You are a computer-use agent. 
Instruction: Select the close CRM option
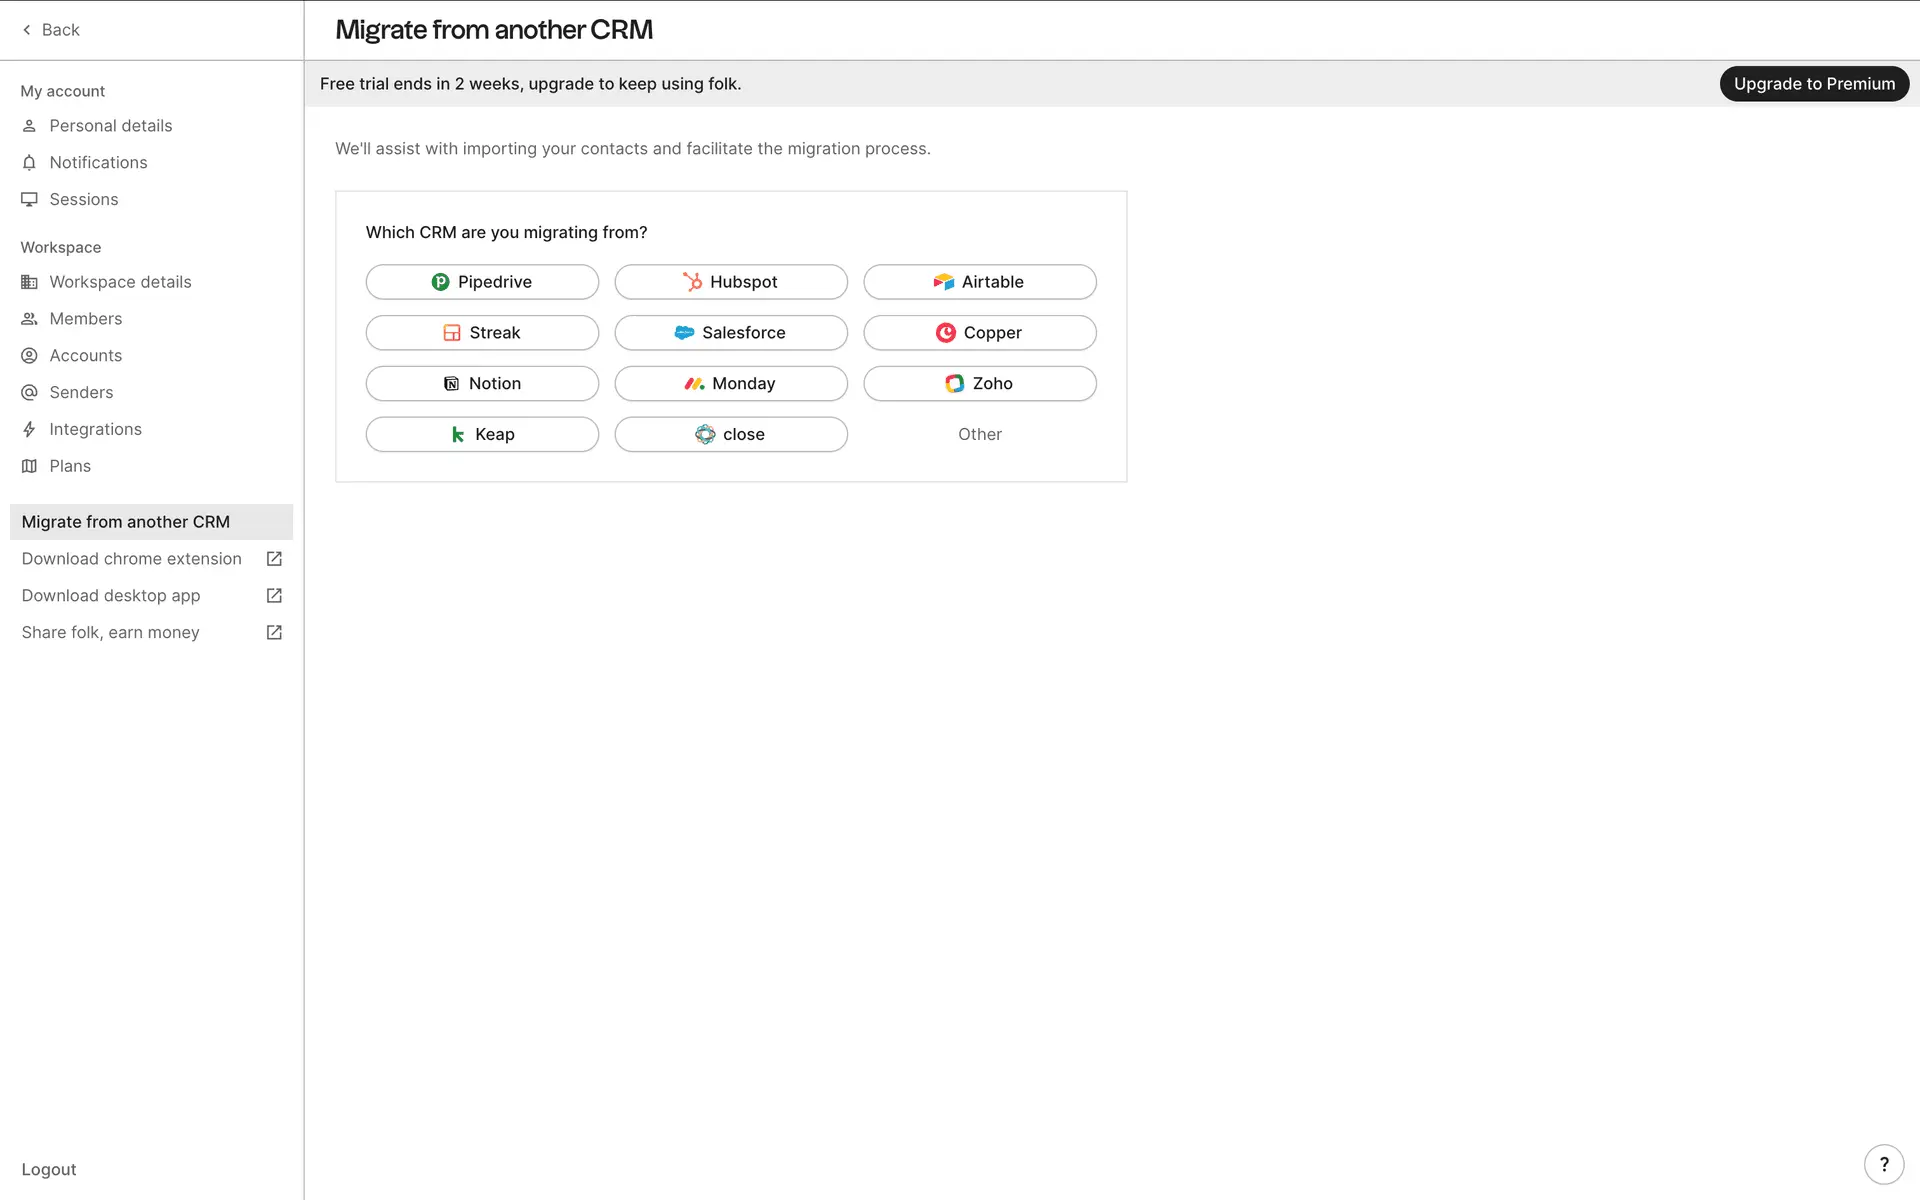[x=730, y=434]
